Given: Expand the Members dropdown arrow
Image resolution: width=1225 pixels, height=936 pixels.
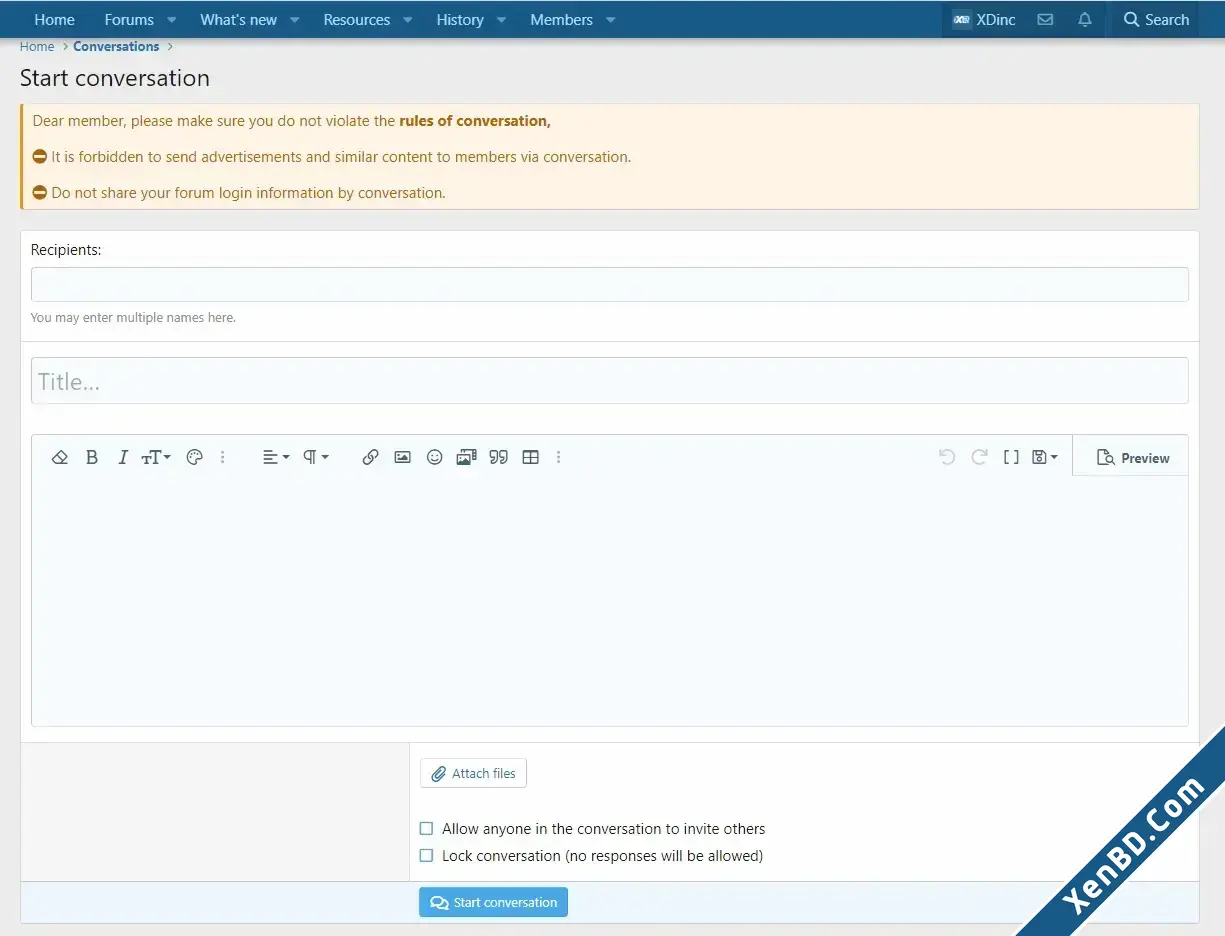Looking at the screenshot, I should (611, 20).
